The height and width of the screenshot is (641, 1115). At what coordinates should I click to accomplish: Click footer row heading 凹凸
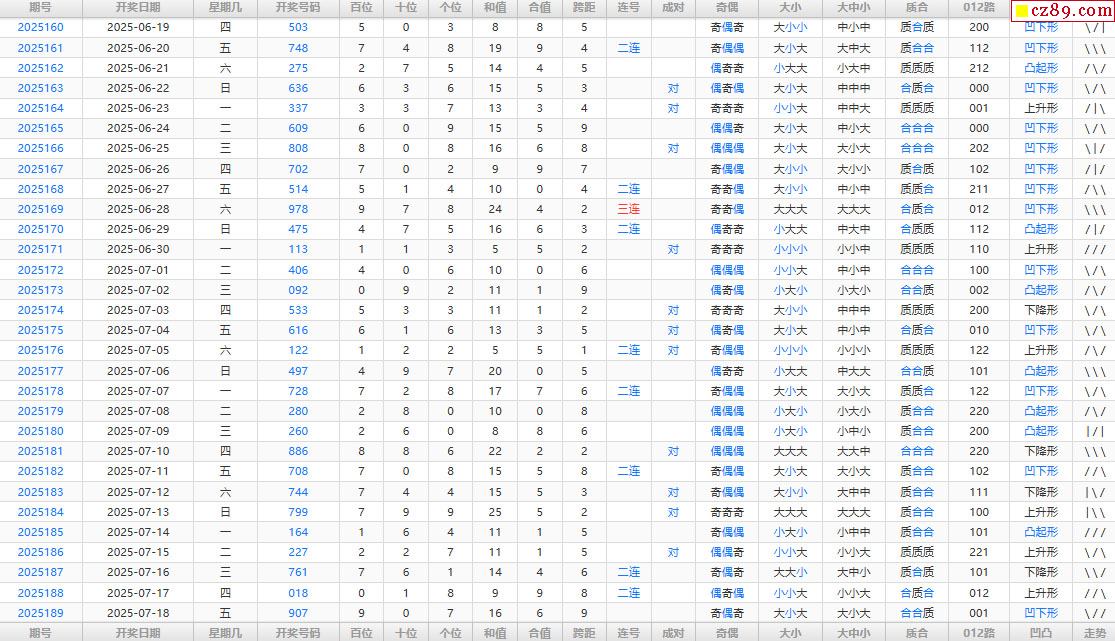[x=1041, y=632]
